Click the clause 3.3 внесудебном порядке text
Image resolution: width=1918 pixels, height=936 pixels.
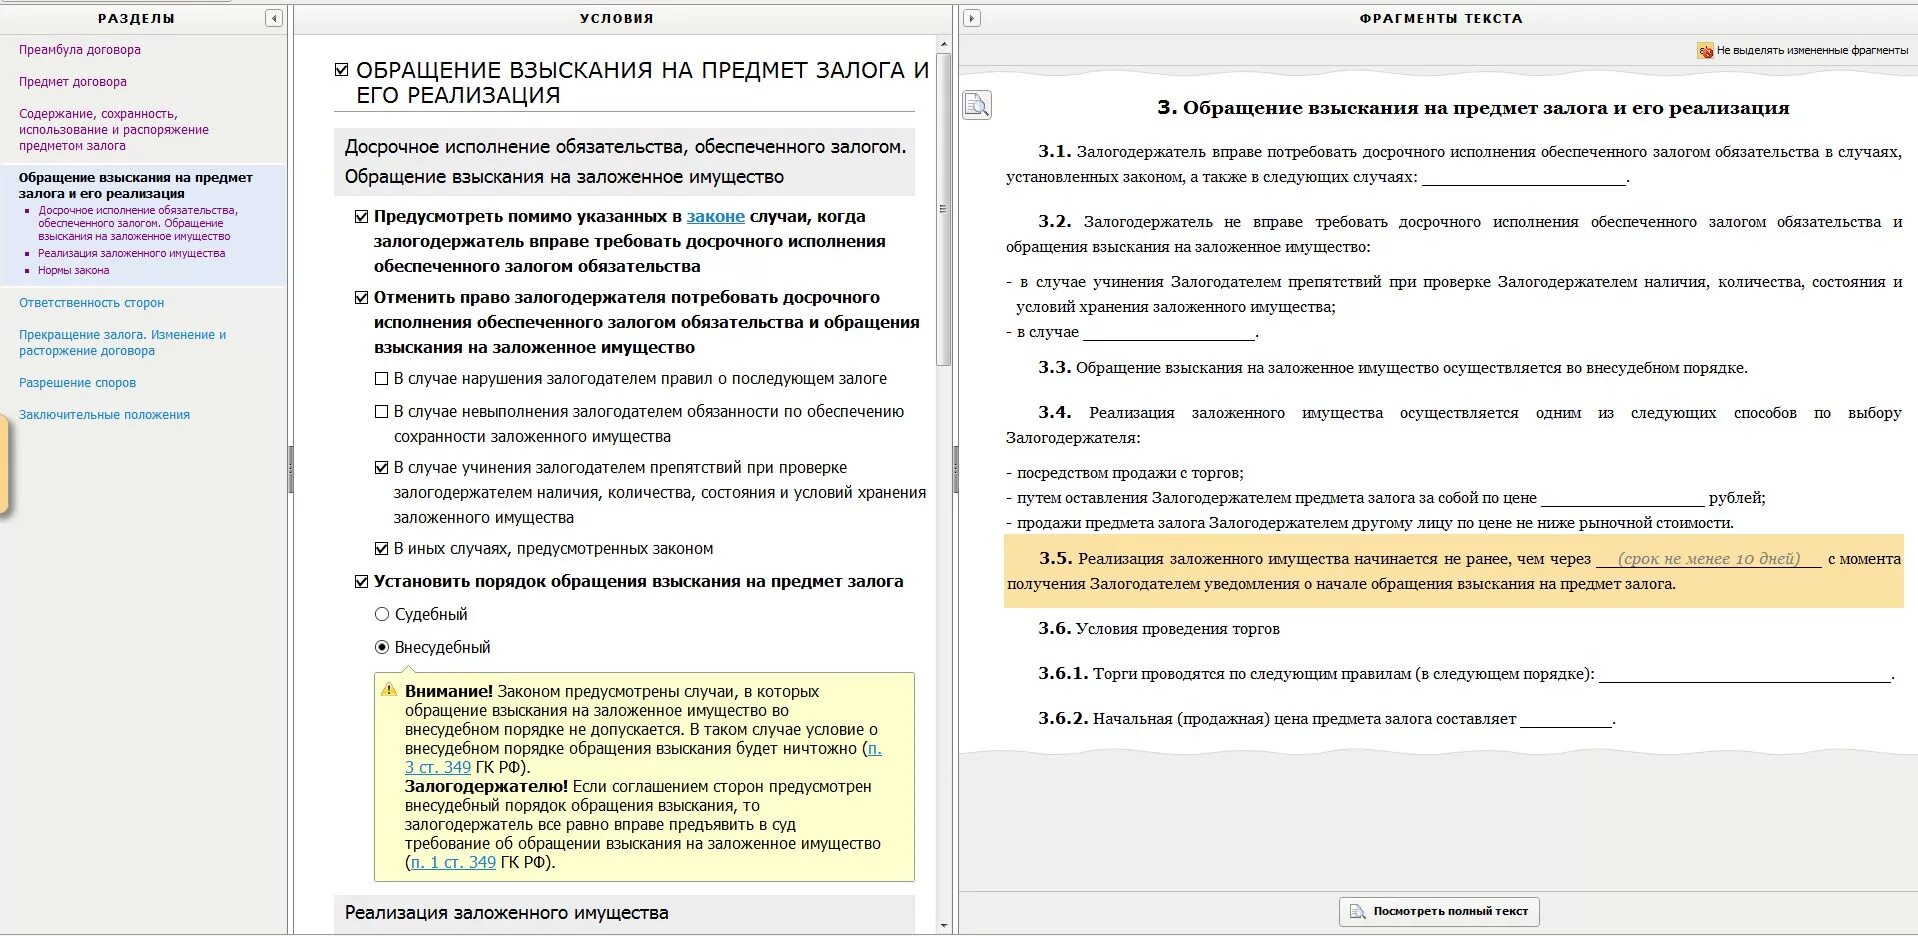tap(1393, 368)
